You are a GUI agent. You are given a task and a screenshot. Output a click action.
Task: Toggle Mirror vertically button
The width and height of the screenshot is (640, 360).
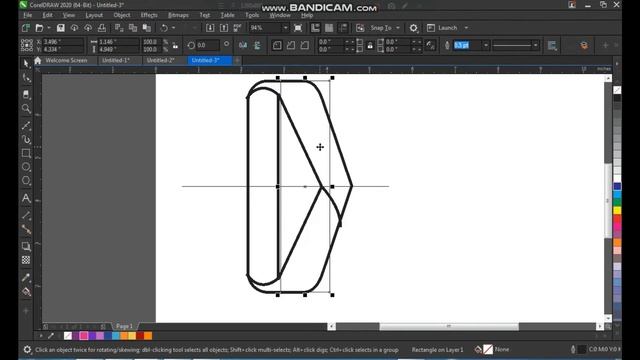point(257,45)
